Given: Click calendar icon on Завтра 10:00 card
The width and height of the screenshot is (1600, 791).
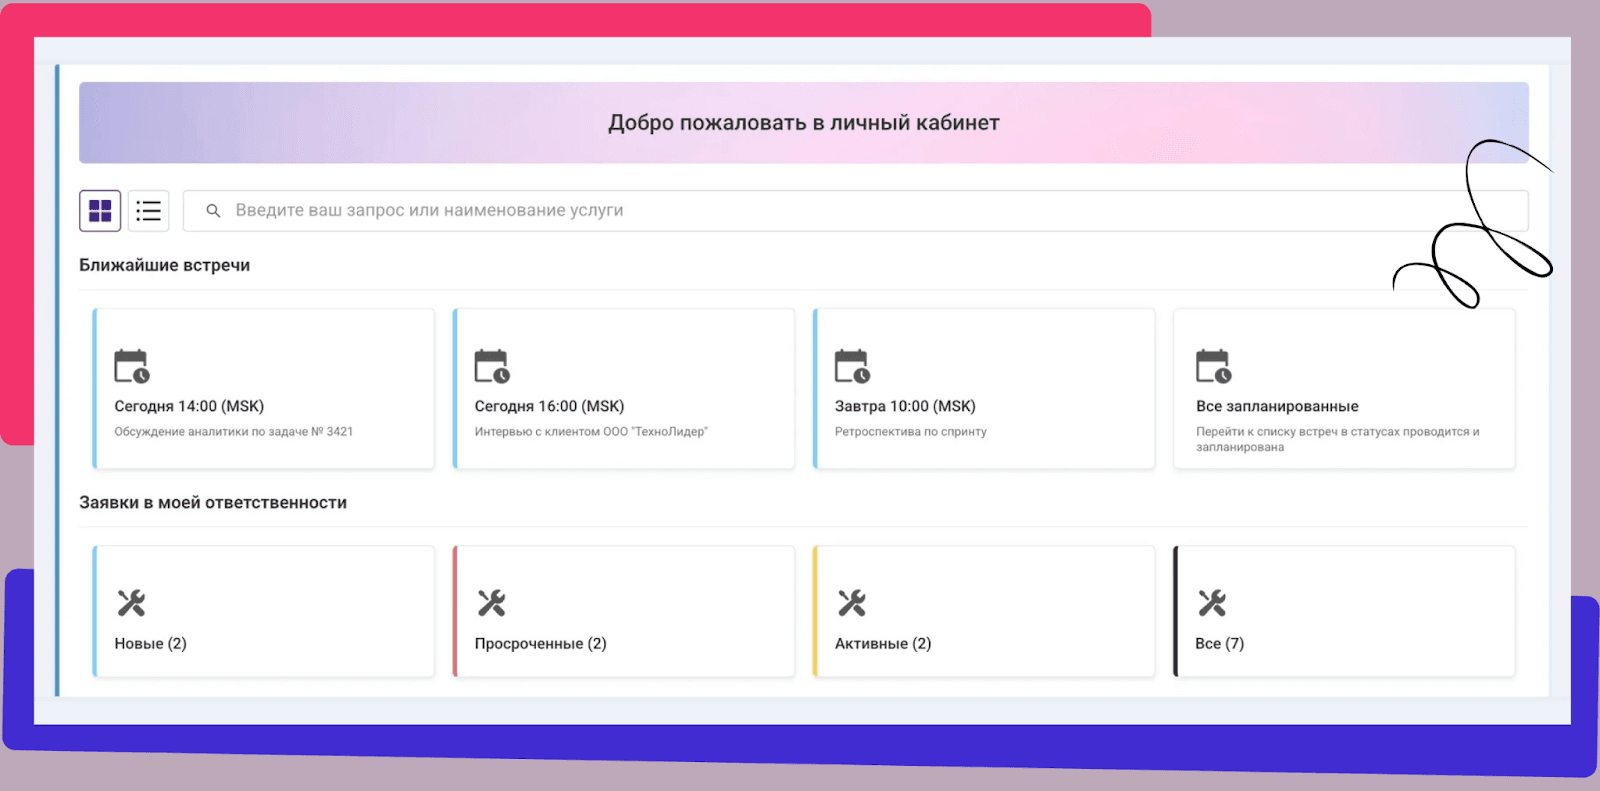Looking at the screenshot, I should [x=852, y=366].
